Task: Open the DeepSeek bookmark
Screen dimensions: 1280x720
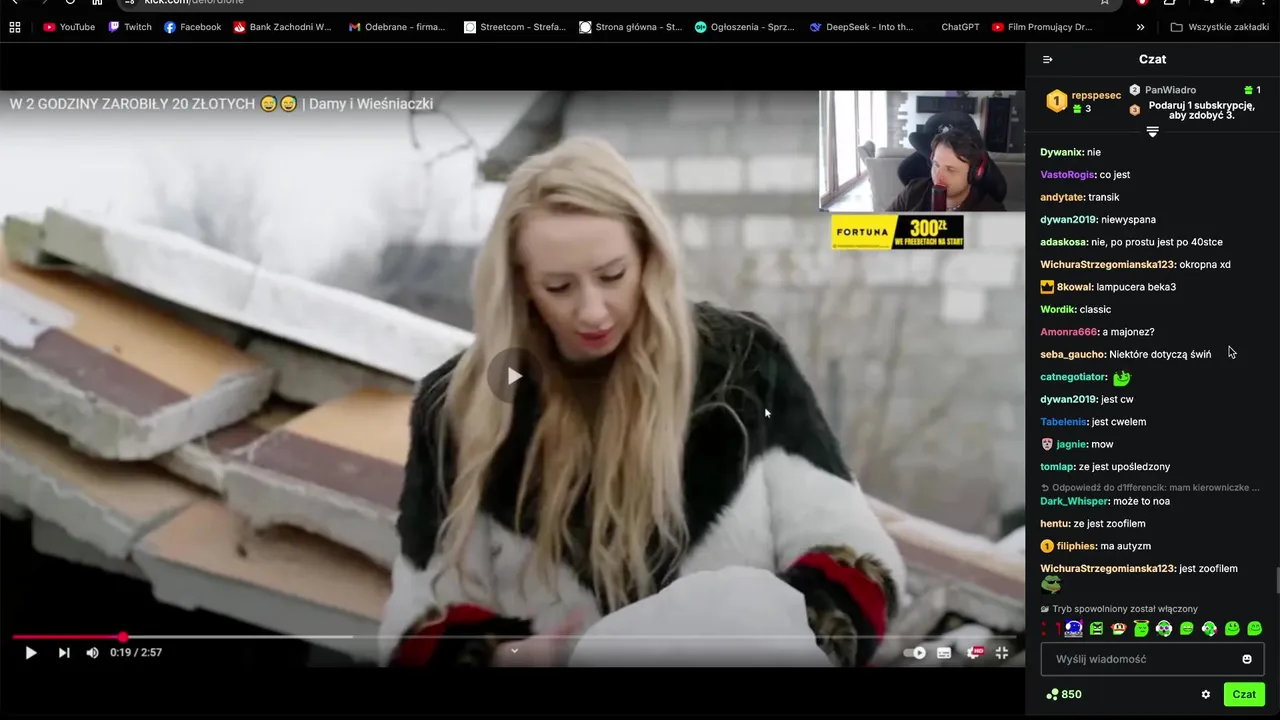Action: pyautogui.click(x=861, y=27)
